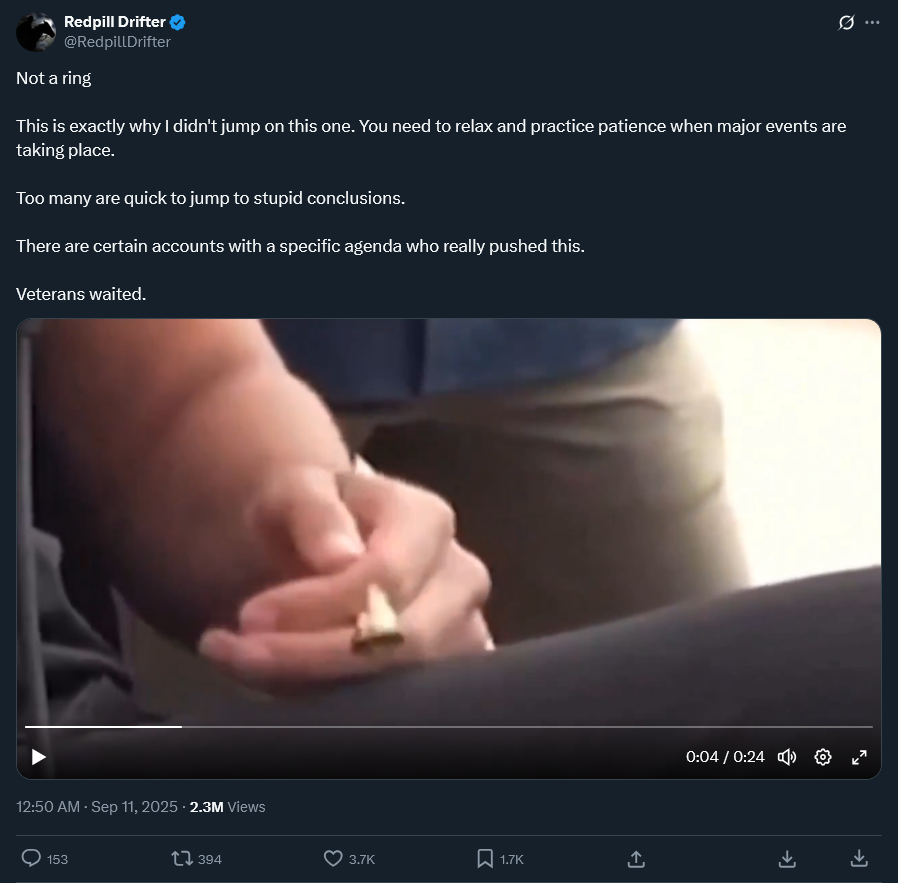This screenshot has height=883, width=898.
Task: Expand video to fullscreen
Action: point(859,757)
